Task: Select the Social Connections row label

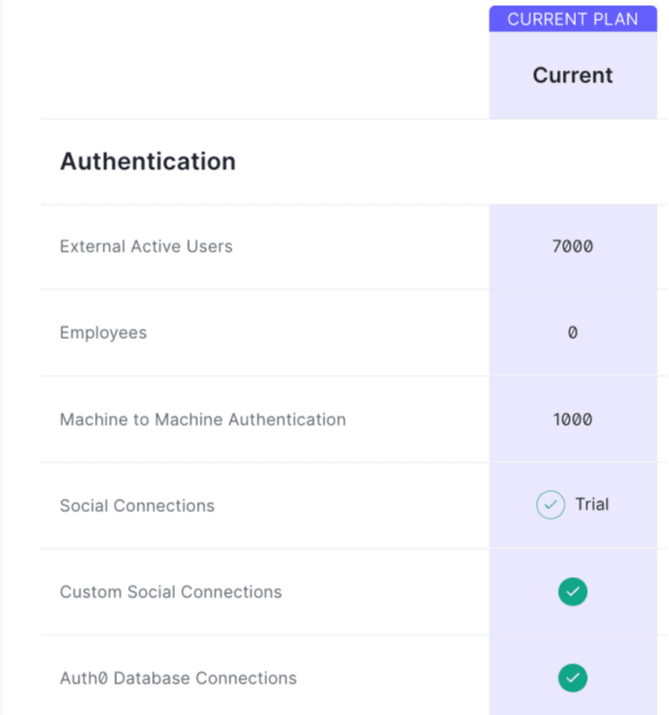Action: 137,506
